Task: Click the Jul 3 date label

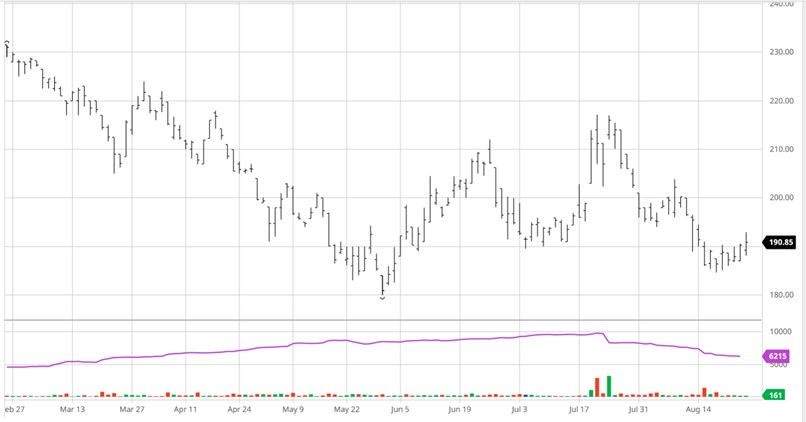Action: pyautogui.click(x=519, y=410)
